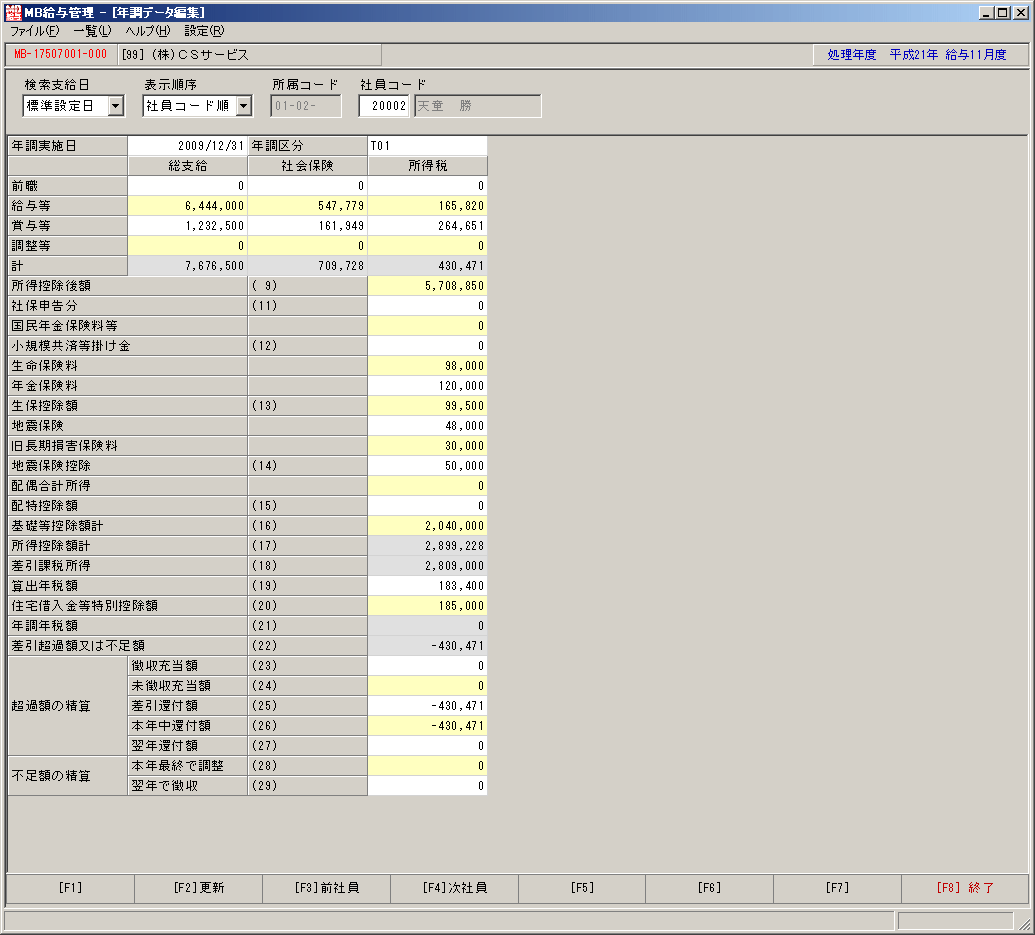
Task: Open the 設定(R) menu
Action: (x=205, y=31)
